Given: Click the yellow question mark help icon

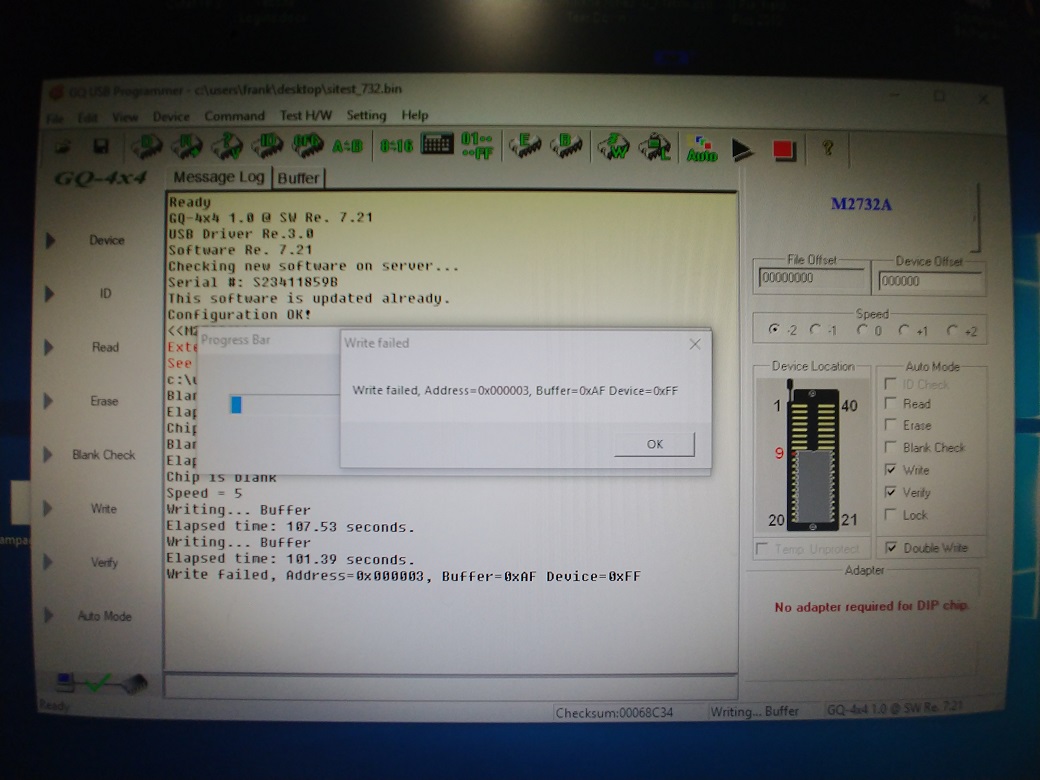Looking at the screenshot, I should tap(827, 148).
